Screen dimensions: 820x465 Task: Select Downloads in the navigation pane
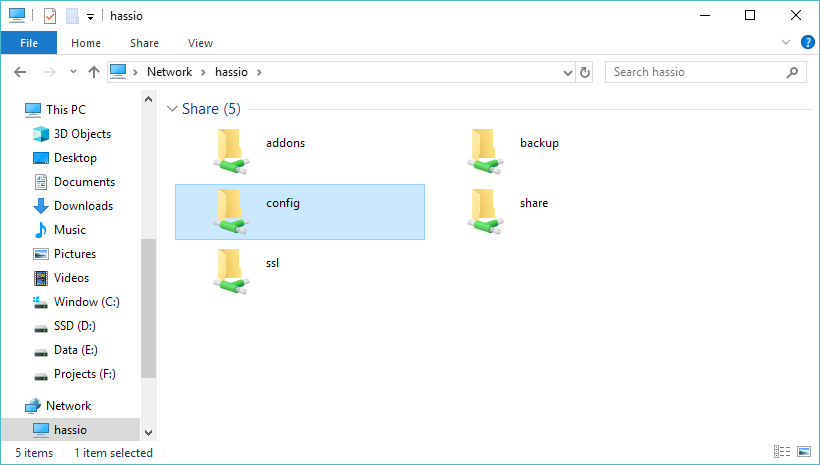(83, 206)
